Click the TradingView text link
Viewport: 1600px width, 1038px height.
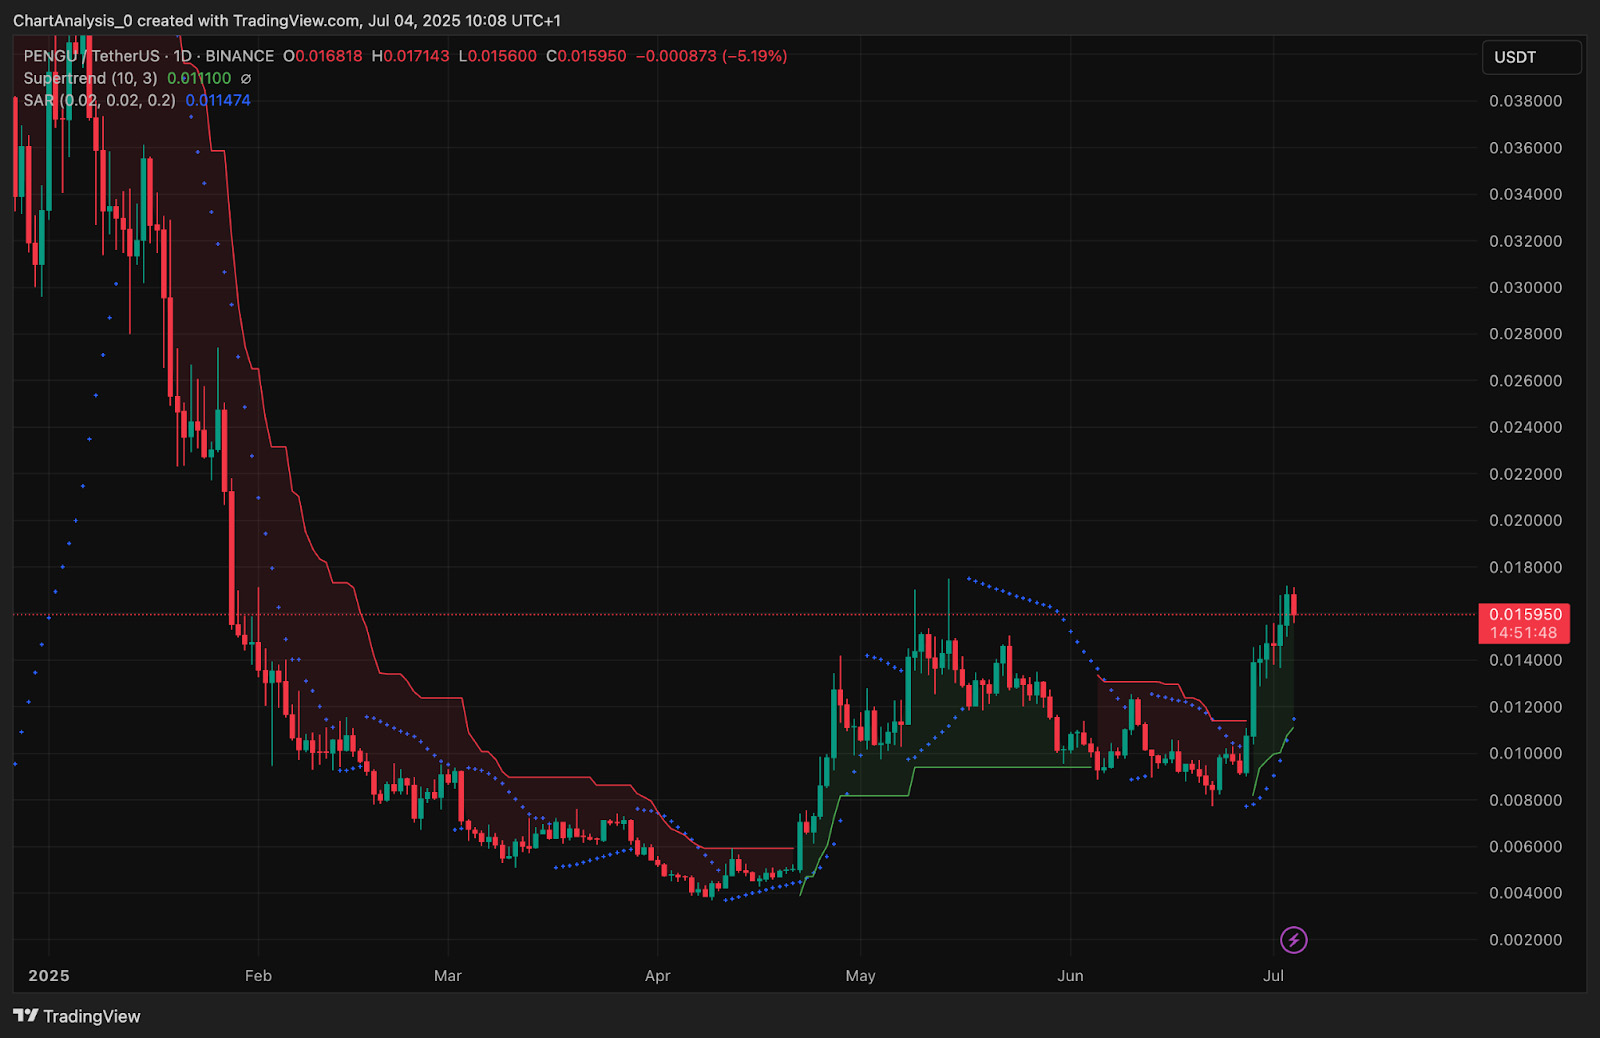(x=92, y=1016)
